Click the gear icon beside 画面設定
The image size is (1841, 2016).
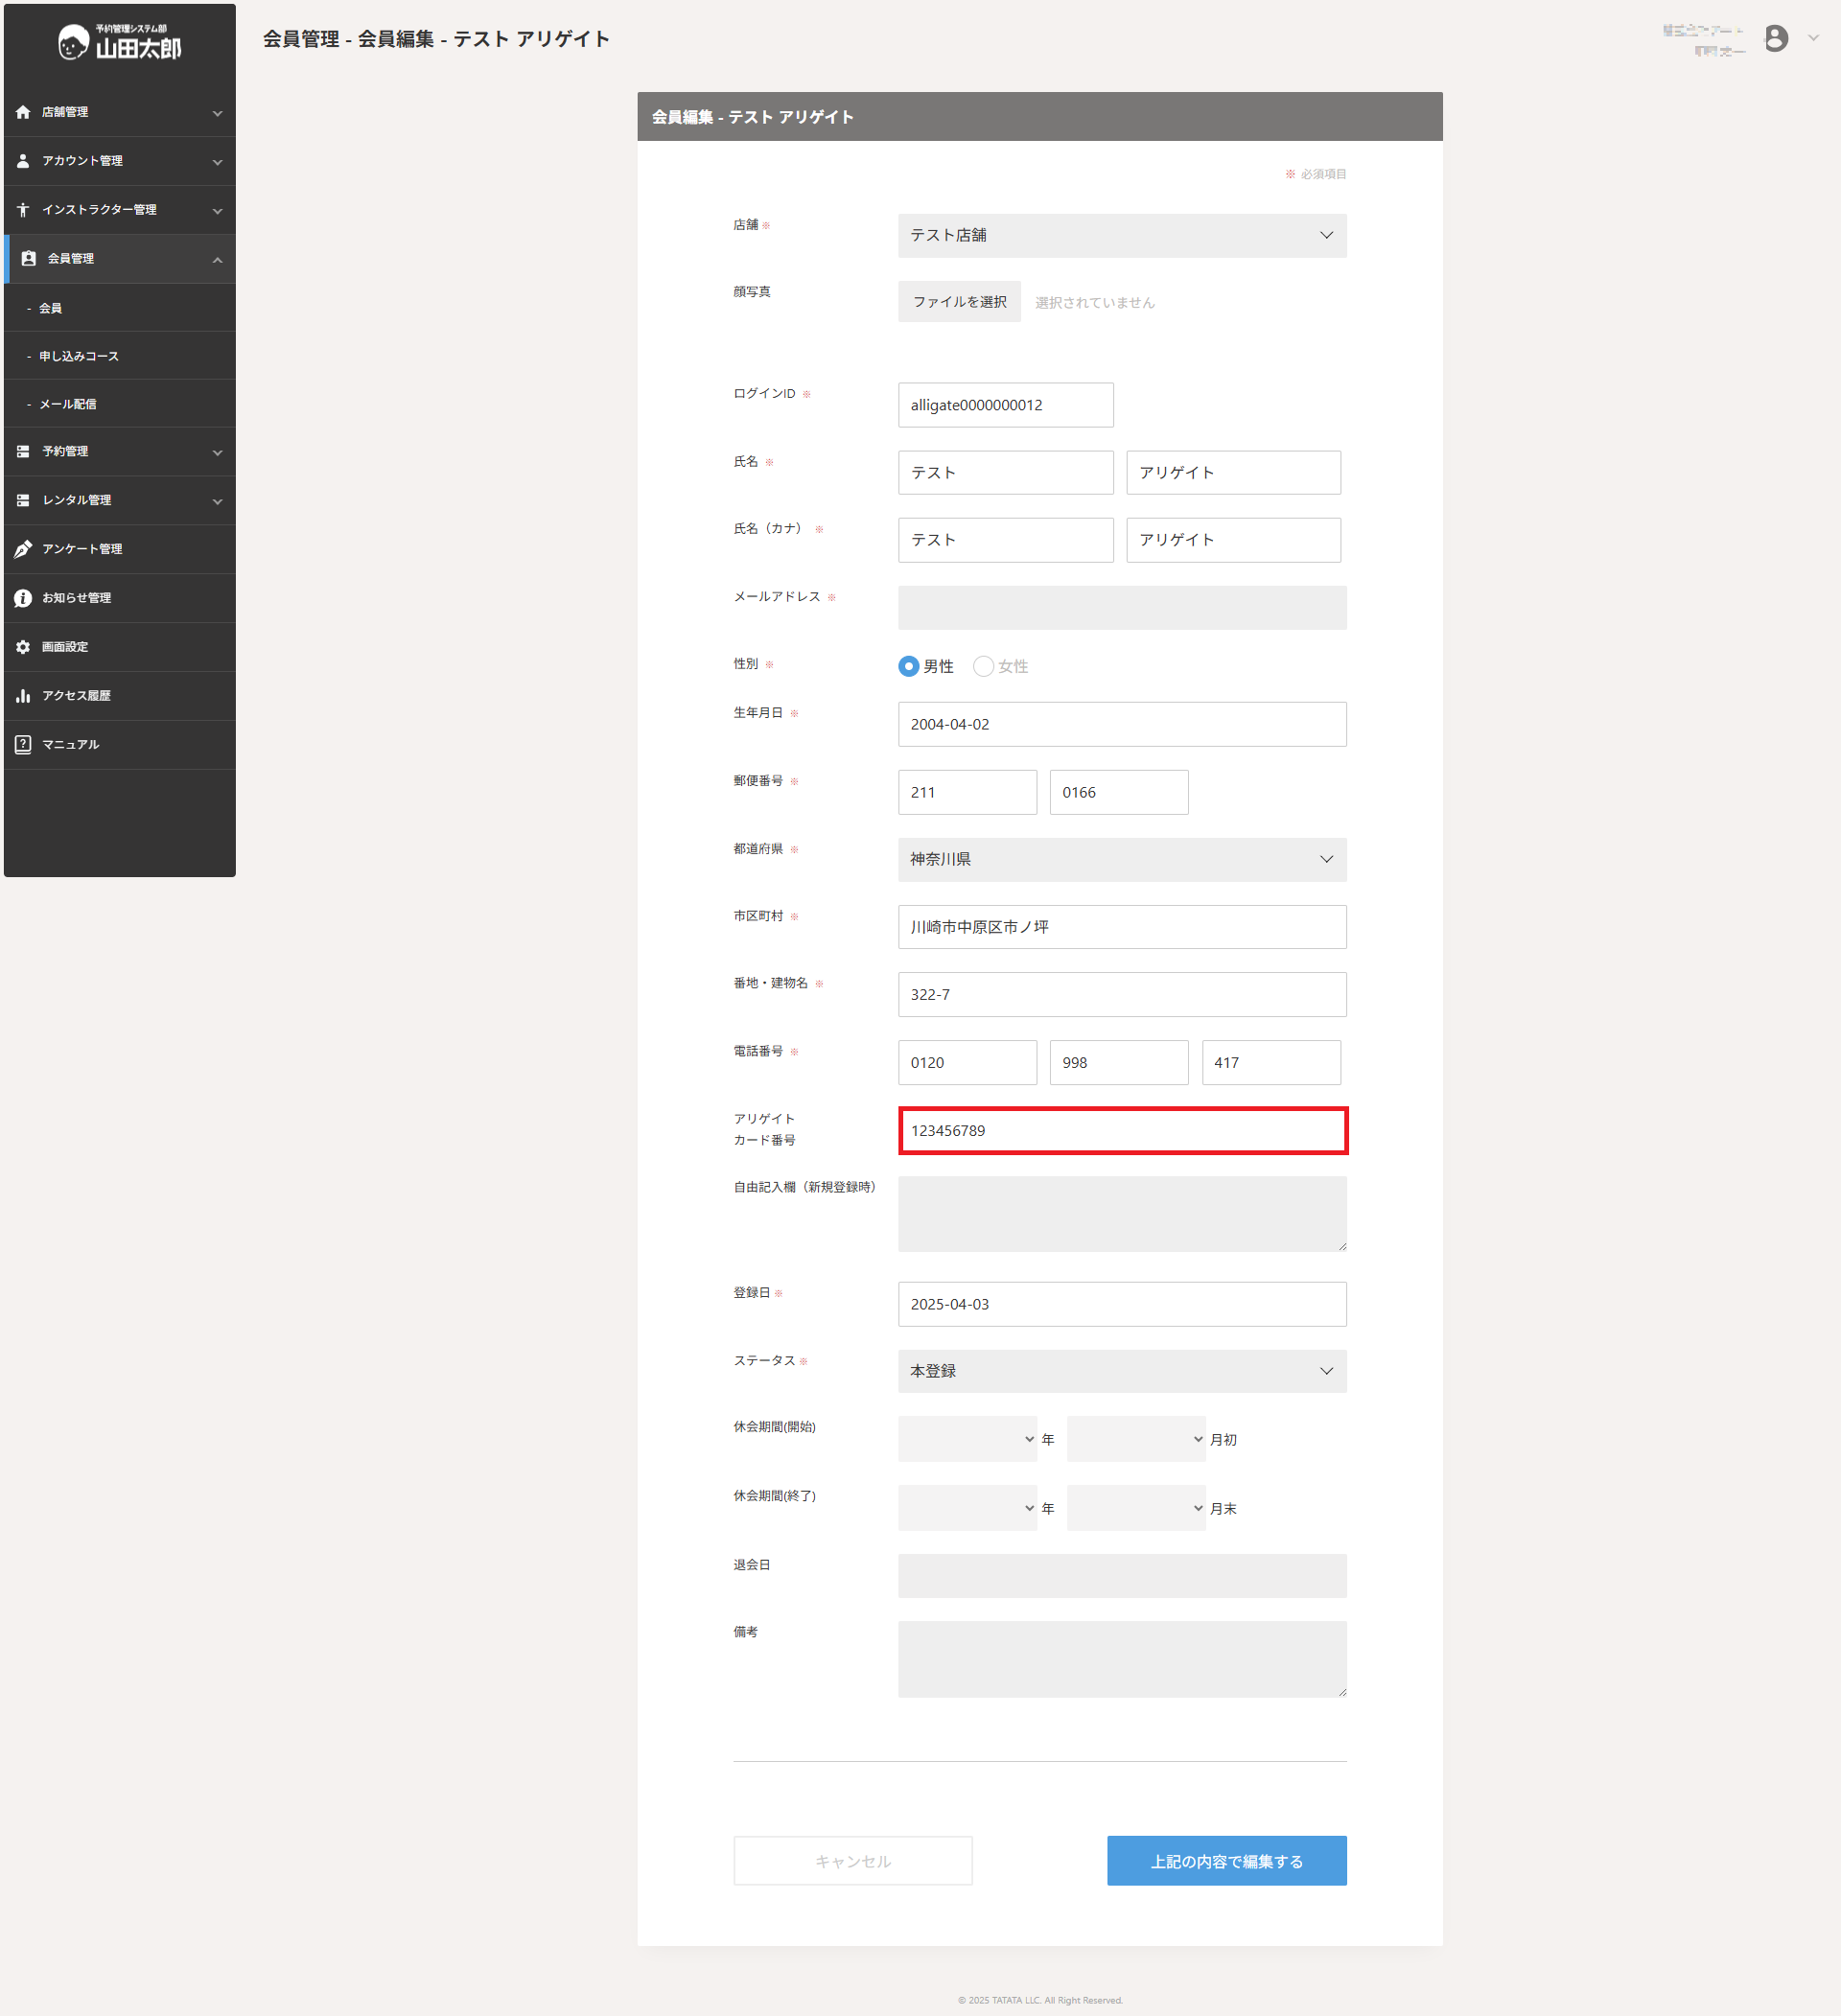point(23,647)
